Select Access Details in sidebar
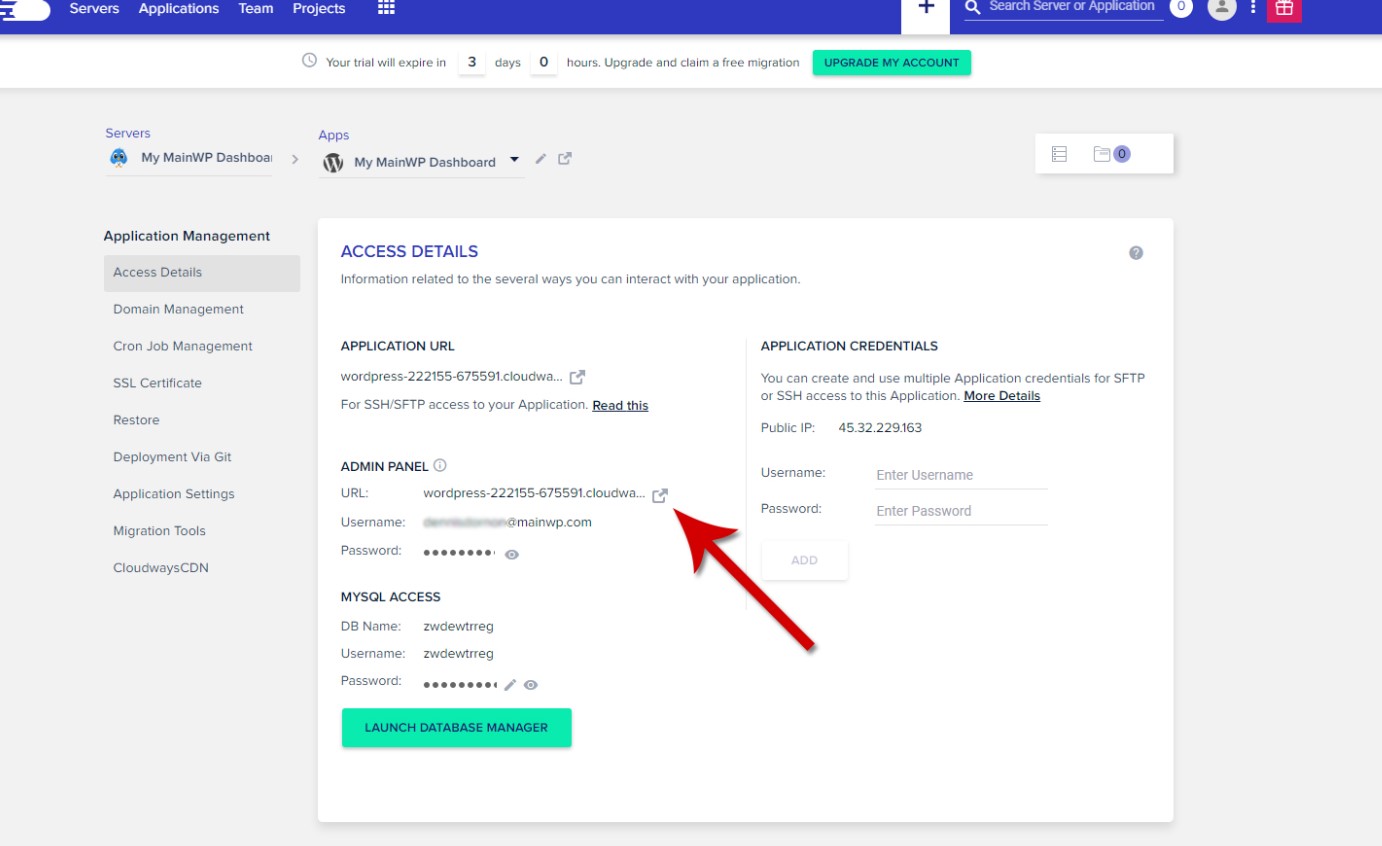The height and width of the screenshot is (846, 1382). tap(202, 272)
